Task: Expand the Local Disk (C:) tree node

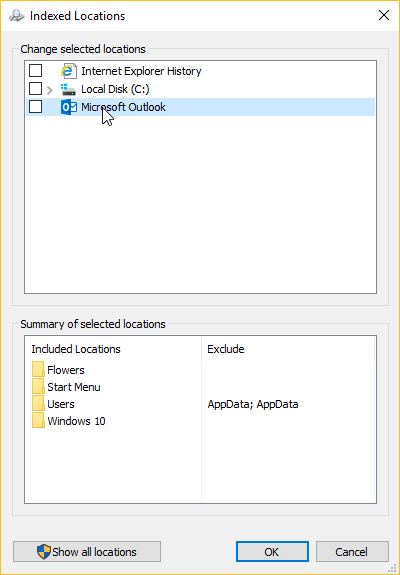Action: click(x=50, y=89)
